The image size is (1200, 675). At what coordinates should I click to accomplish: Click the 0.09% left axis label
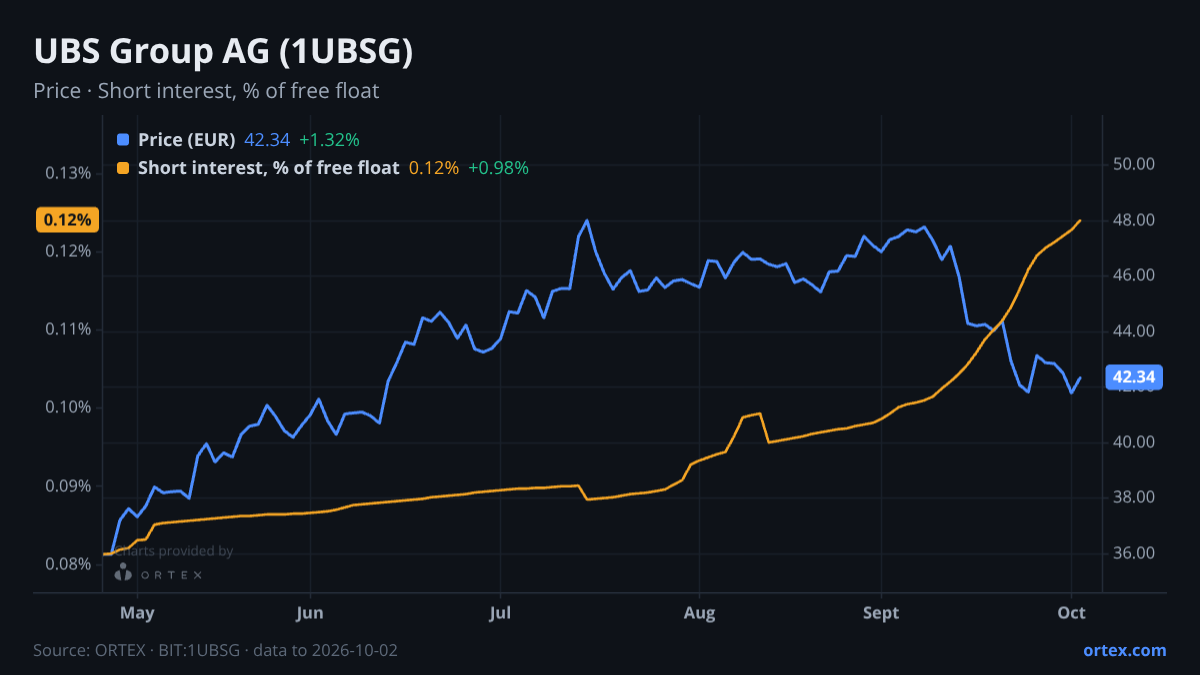(68, 486)
